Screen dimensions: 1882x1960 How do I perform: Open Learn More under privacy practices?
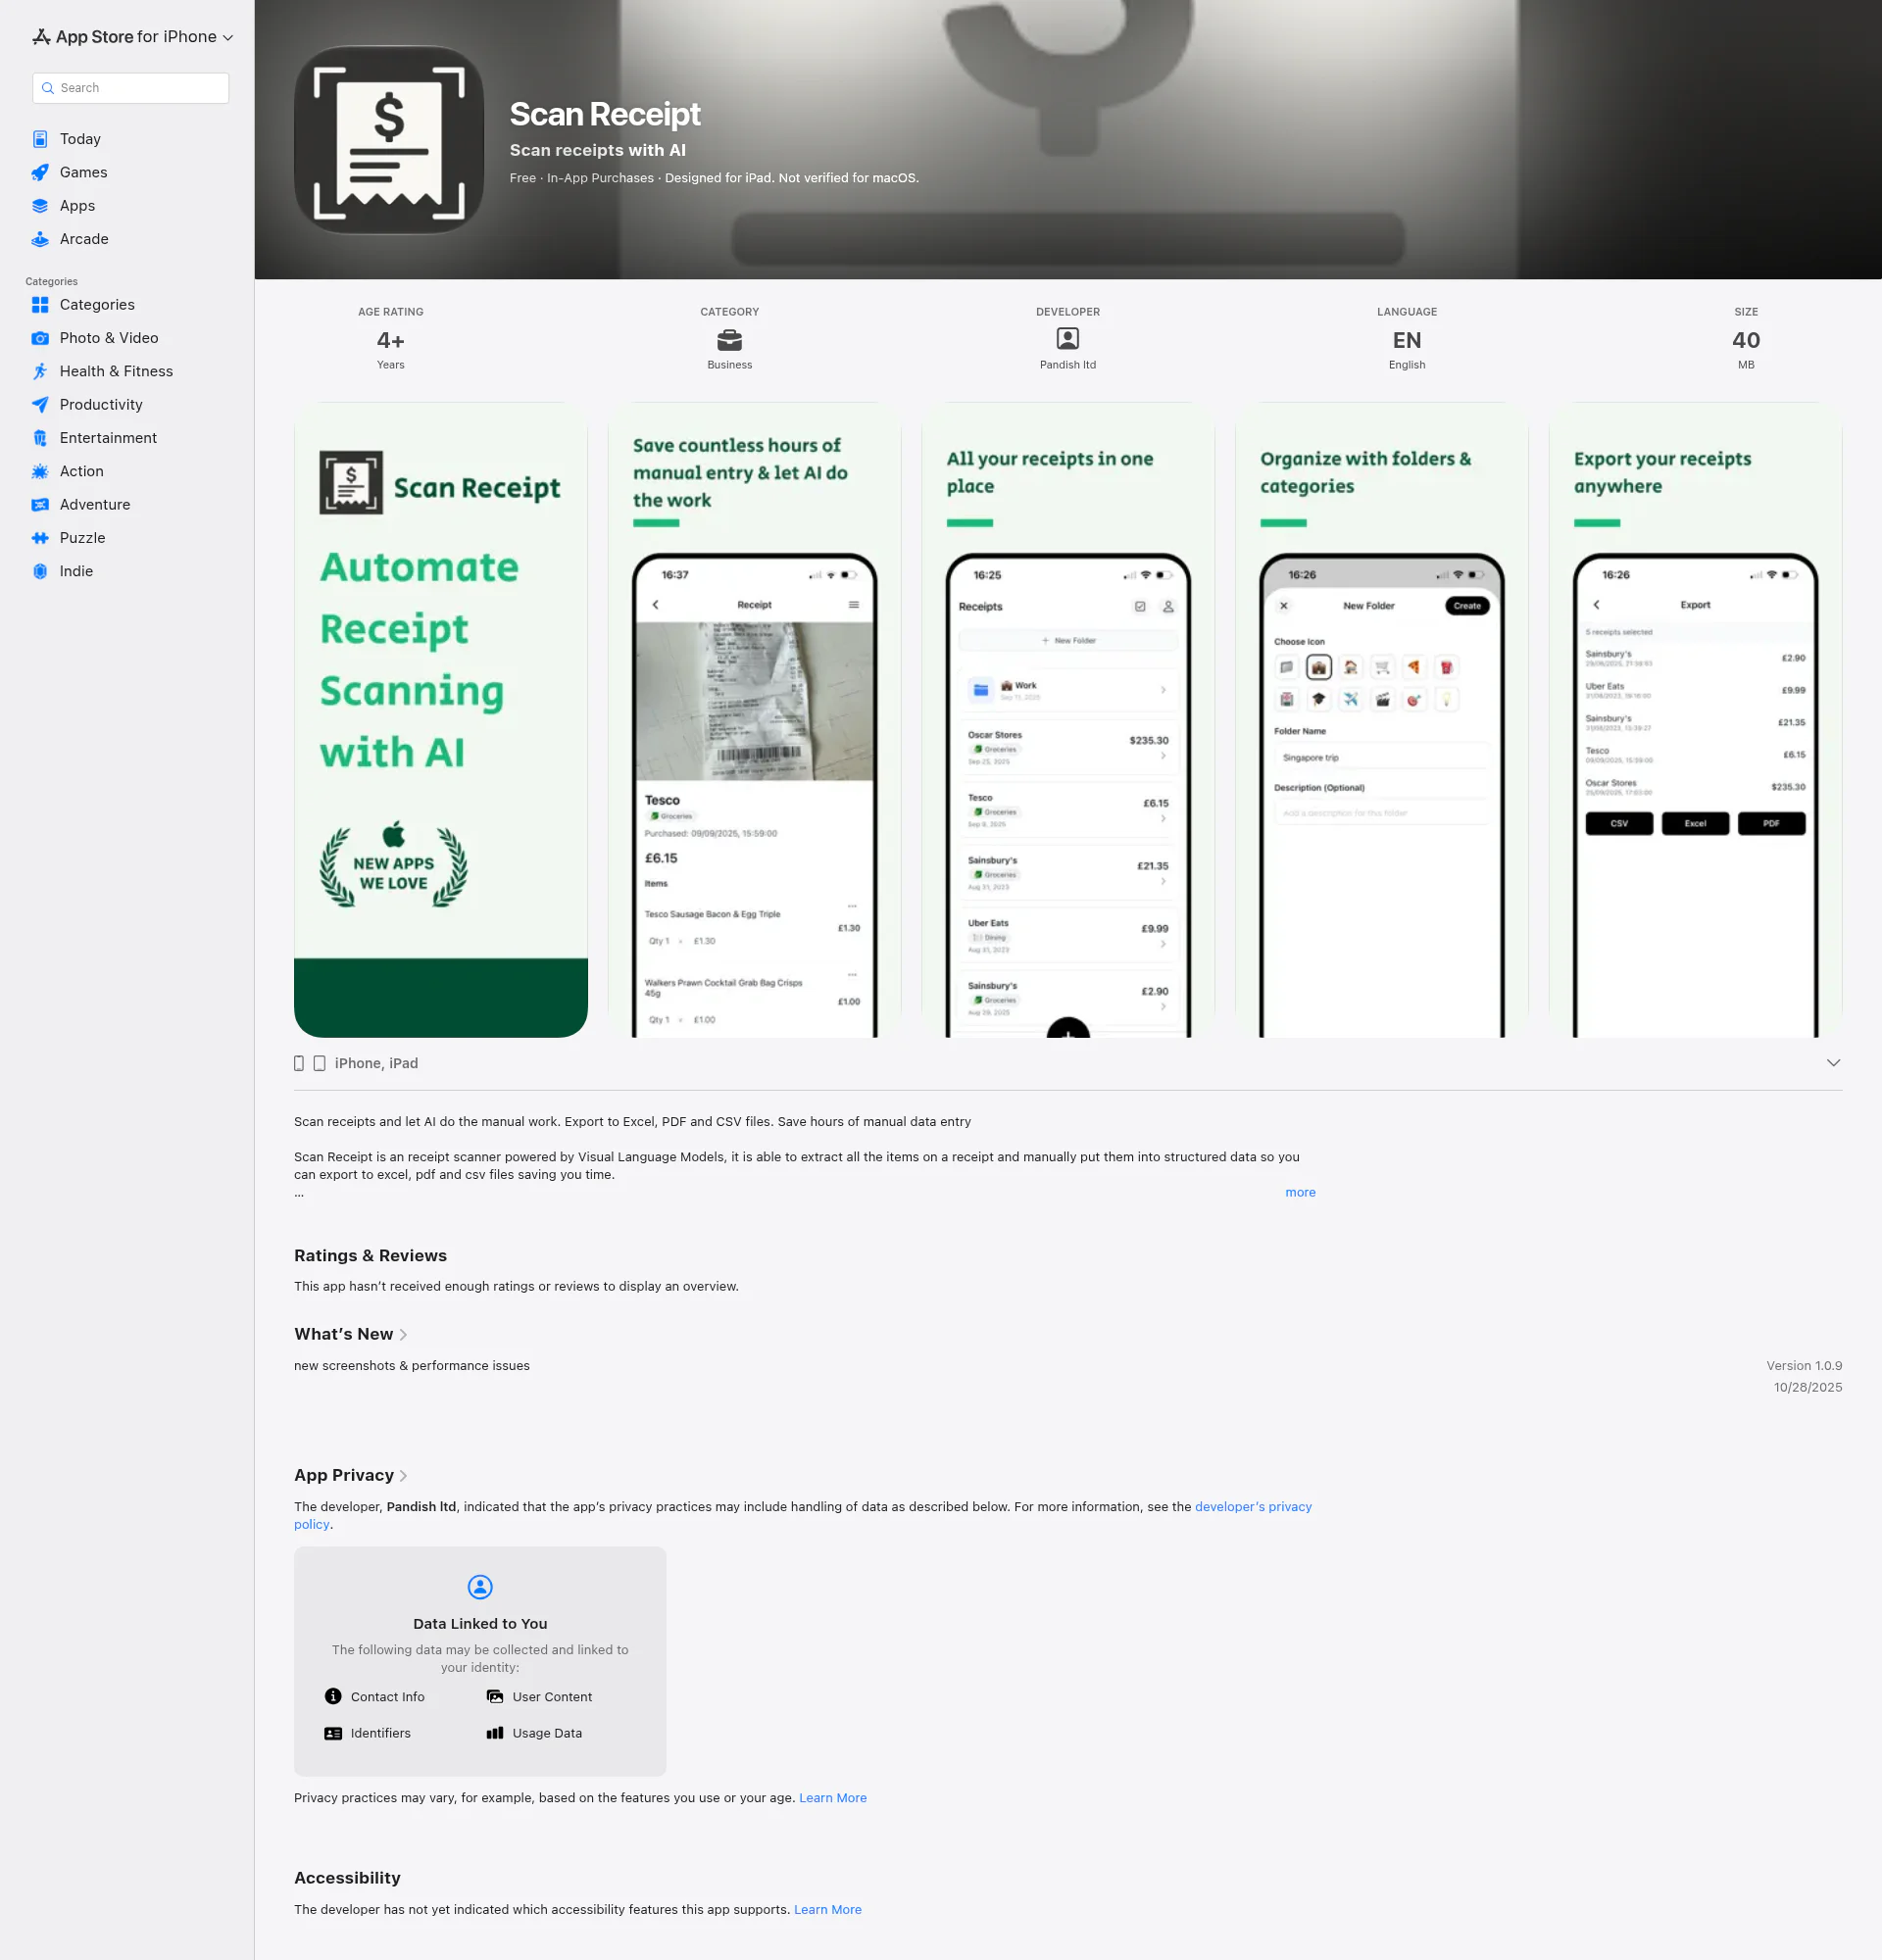[832, 1798]
